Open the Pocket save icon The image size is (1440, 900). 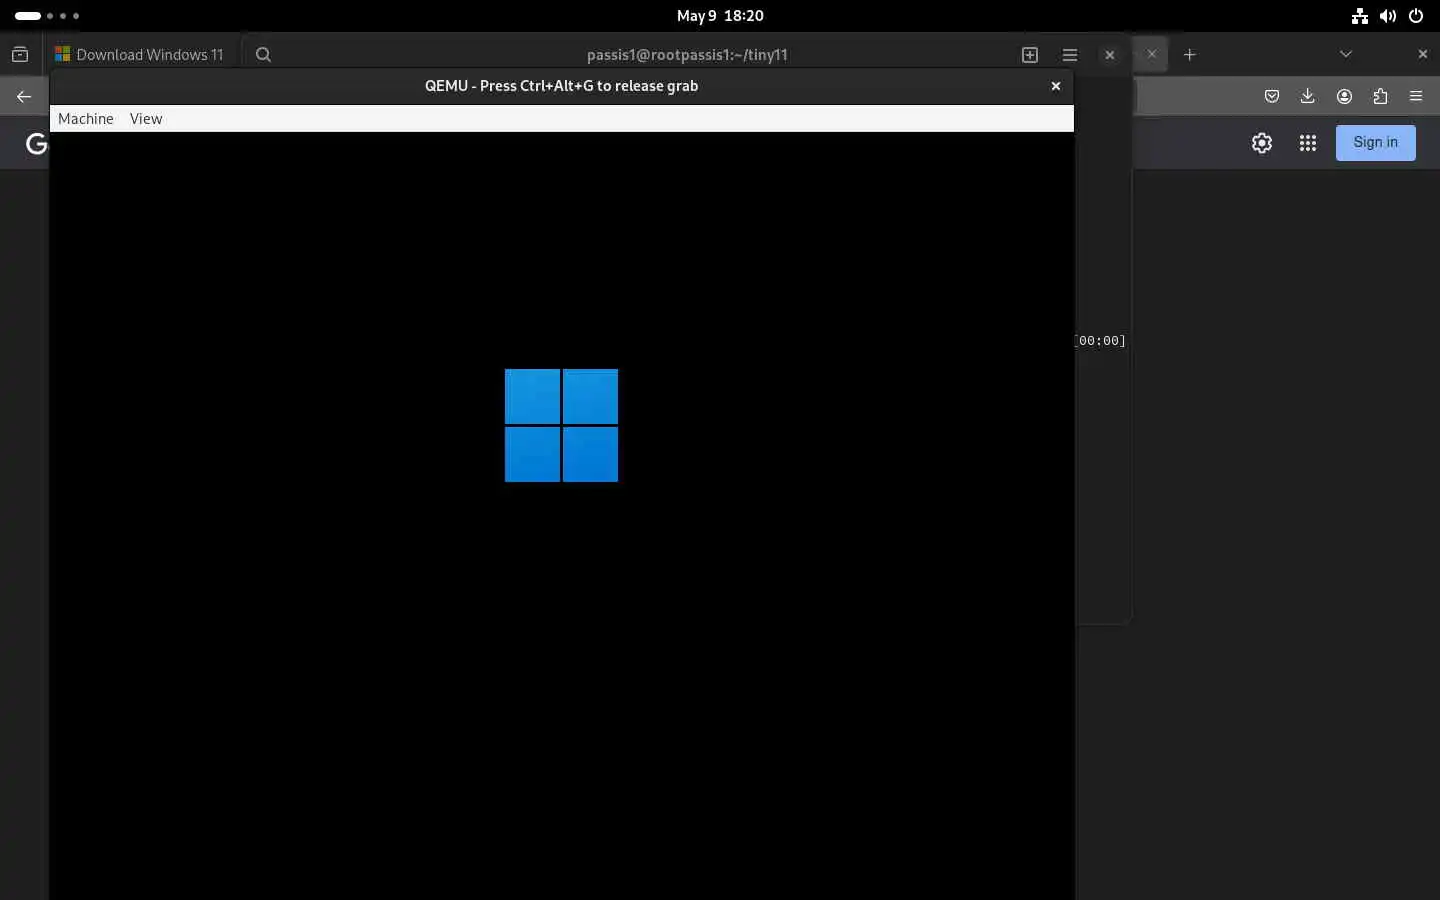pos(1272,96)
